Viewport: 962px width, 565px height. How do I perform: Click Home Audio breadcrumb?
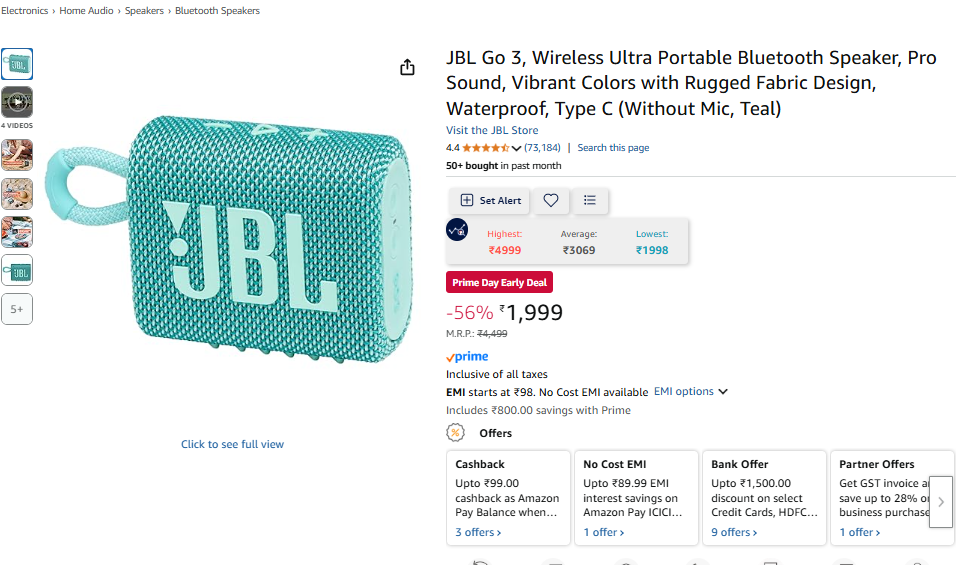coord(86,11)
